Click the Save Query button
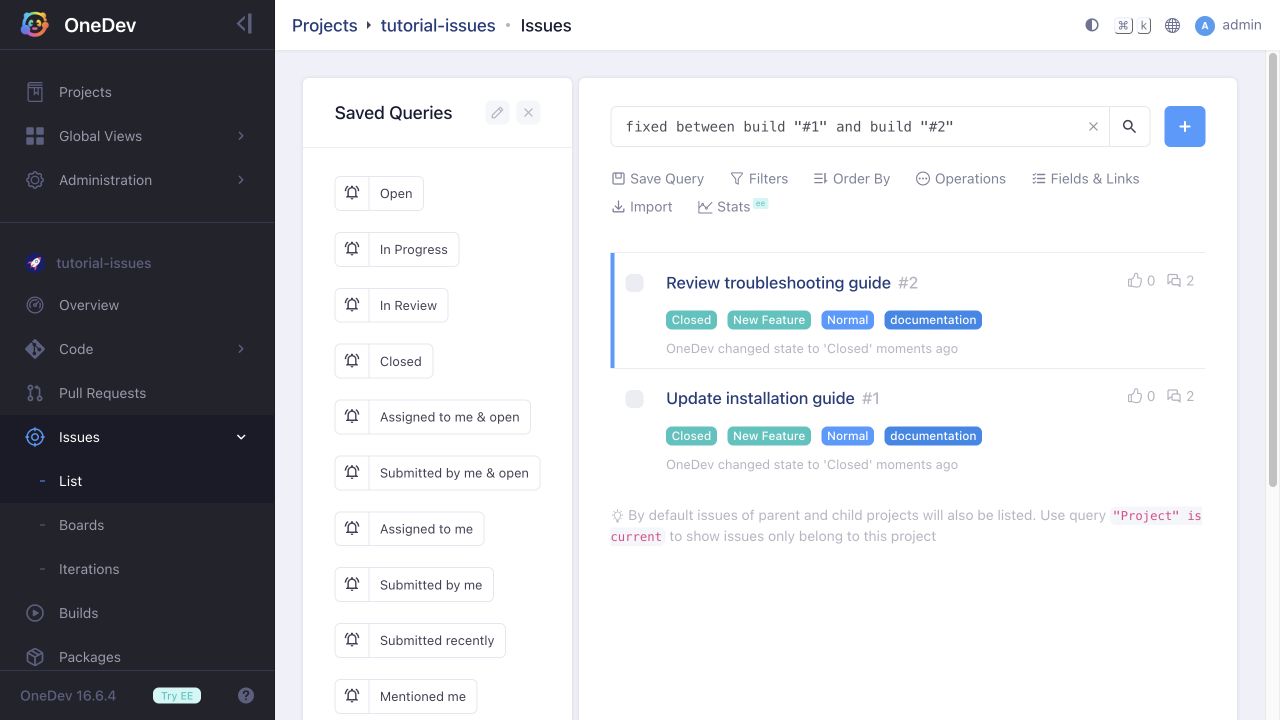This screenshot has width=1280, height=720. [658, 179]
